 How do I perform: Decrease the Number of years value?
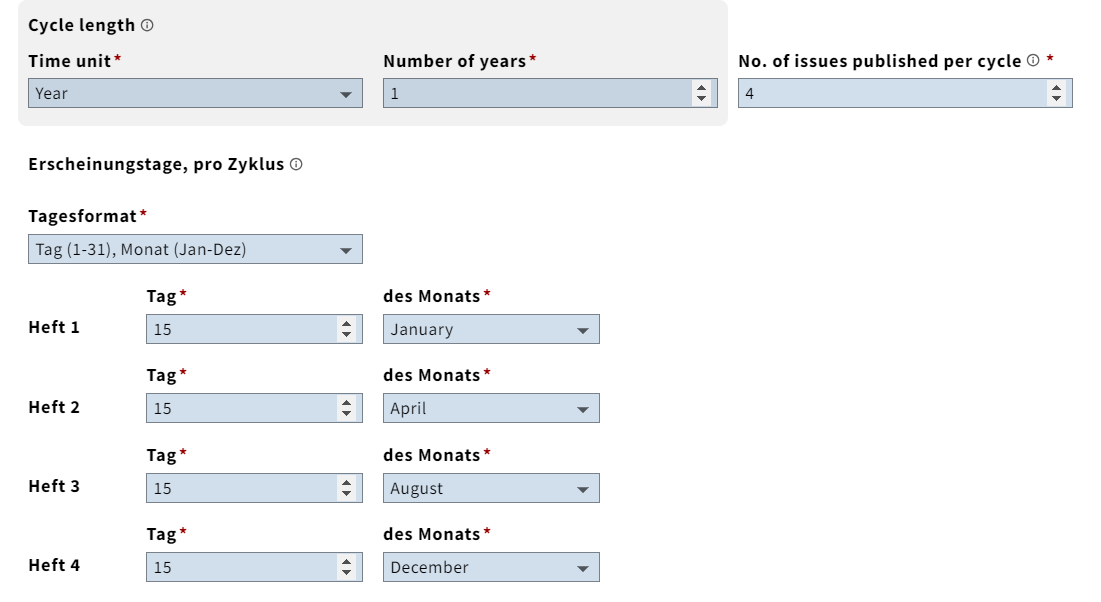click(701, 99)
